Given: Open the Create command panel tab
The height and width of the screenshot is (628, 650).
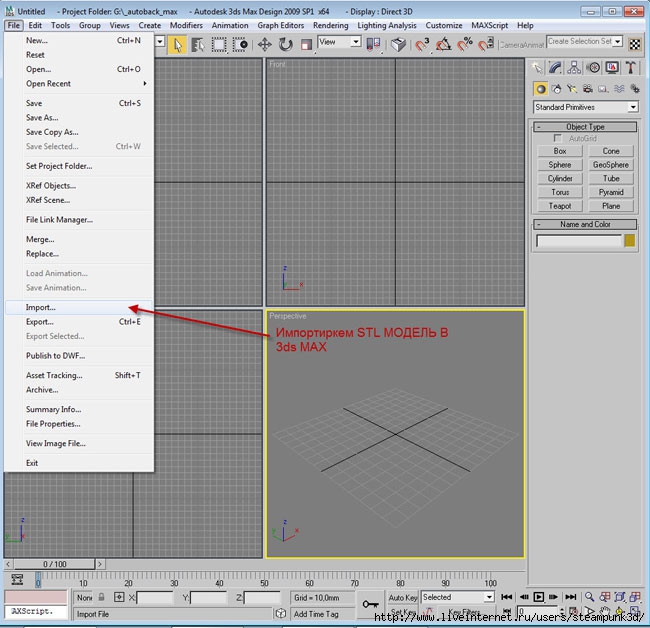Looking at the screenshot, I should [537, 67].
